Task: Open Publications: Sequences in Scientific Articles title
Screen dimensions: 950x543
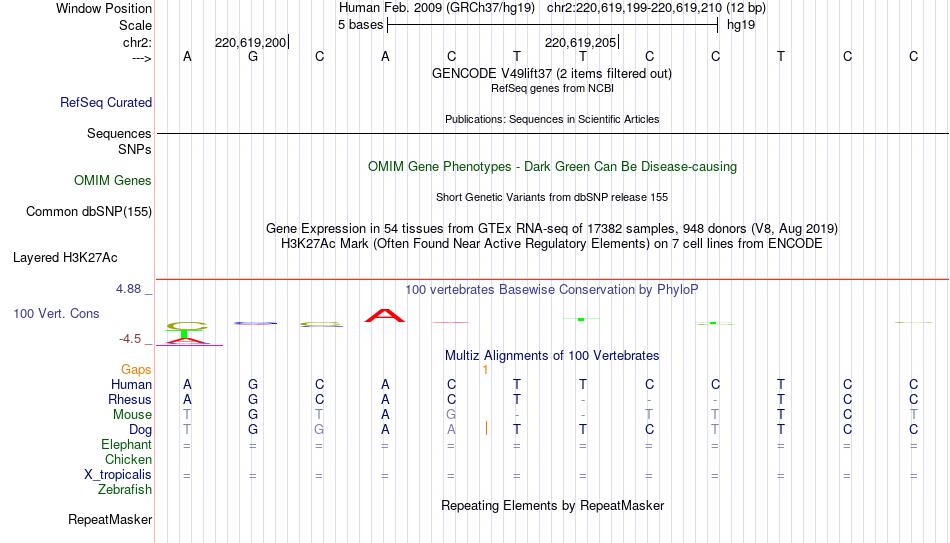Action: [x=552, y=119]
